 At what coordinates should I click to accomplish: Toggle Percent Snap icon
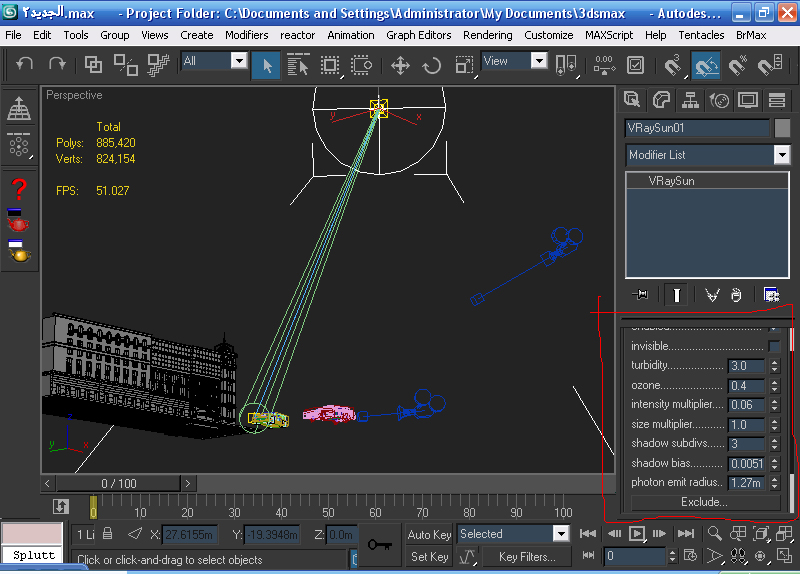[737, 65]
